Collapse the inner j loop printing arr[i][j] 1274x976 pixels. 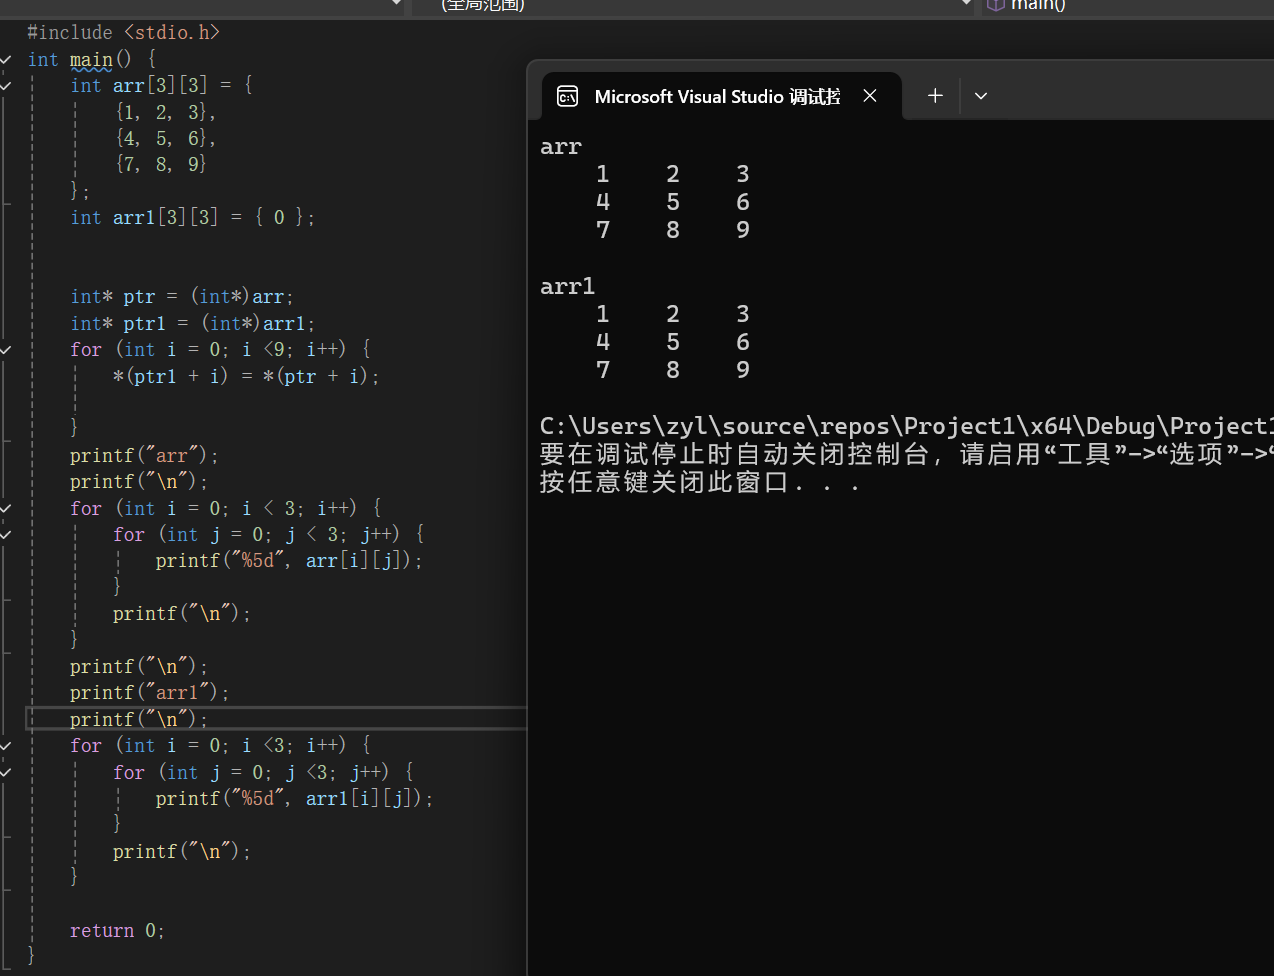pyautogui.click(x=6, y=535)
